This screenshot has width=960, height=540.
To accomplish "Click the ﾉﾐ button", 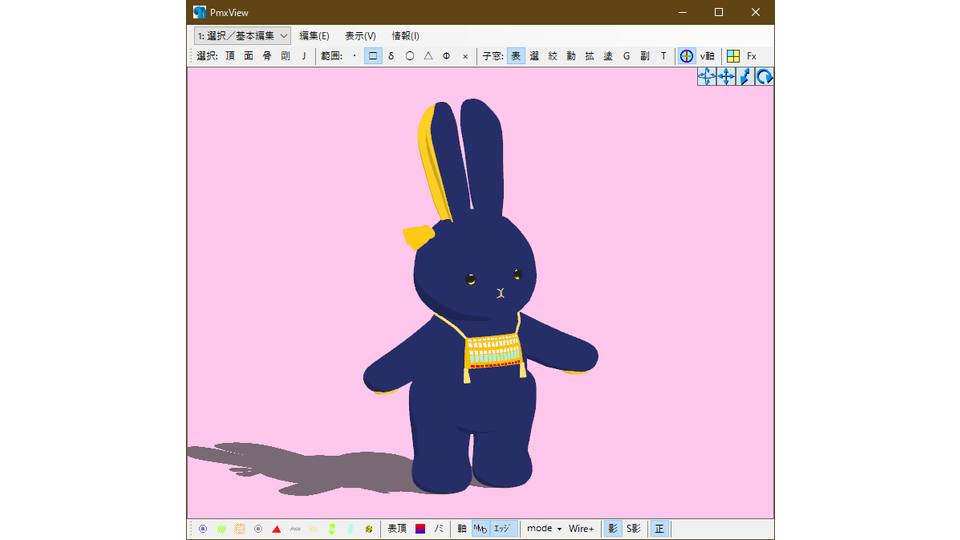I will pos(439,528).
